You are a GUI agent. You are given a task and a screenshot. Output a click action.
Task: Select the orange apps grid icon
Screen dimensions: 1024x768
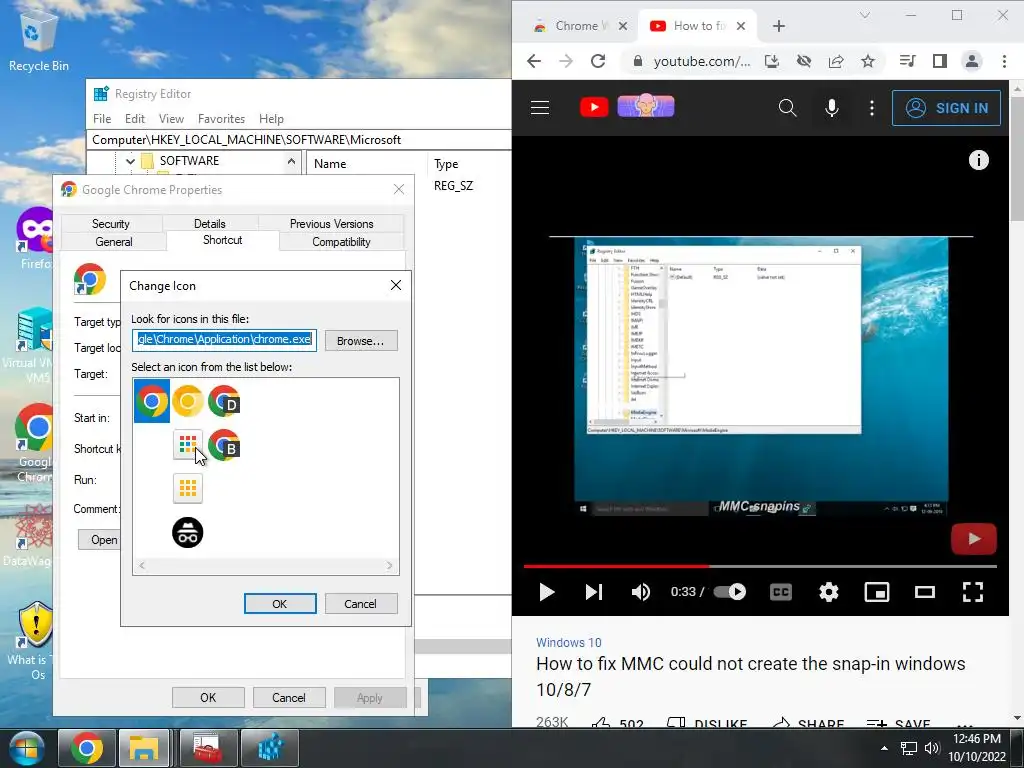(x=187, y=488)
